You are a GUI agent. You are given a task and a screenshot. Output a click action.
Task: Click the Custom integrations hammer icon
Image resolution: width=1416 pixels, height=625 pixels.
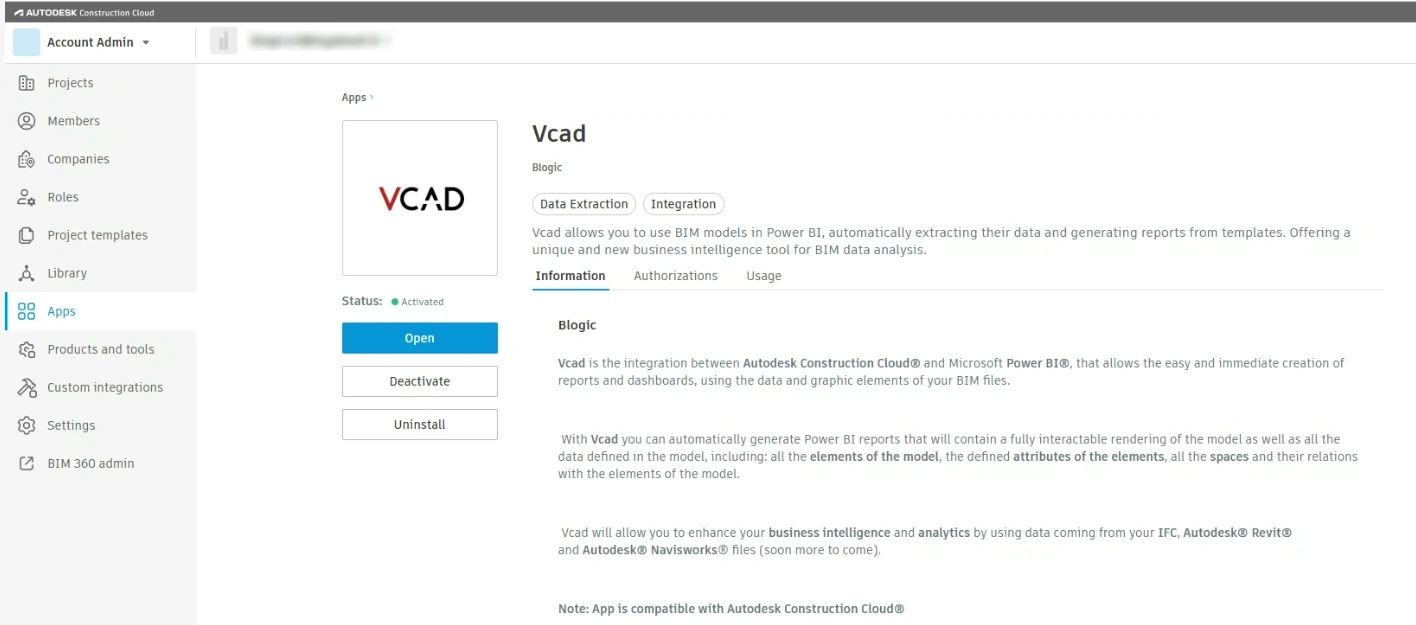pyautogui.click(x=27, y=387)
